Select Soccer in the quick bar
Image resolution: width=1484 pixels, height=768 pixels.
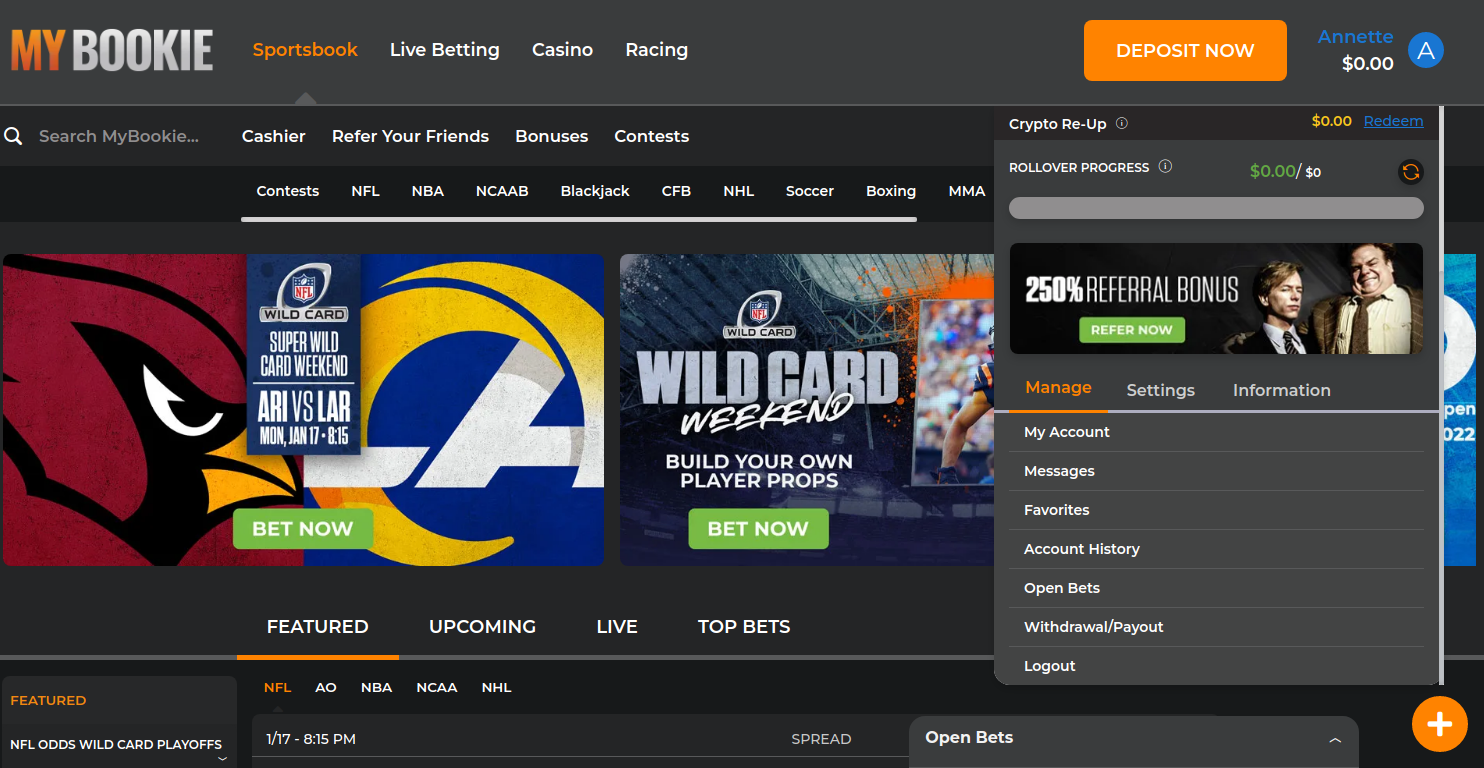tap(810, 191)
